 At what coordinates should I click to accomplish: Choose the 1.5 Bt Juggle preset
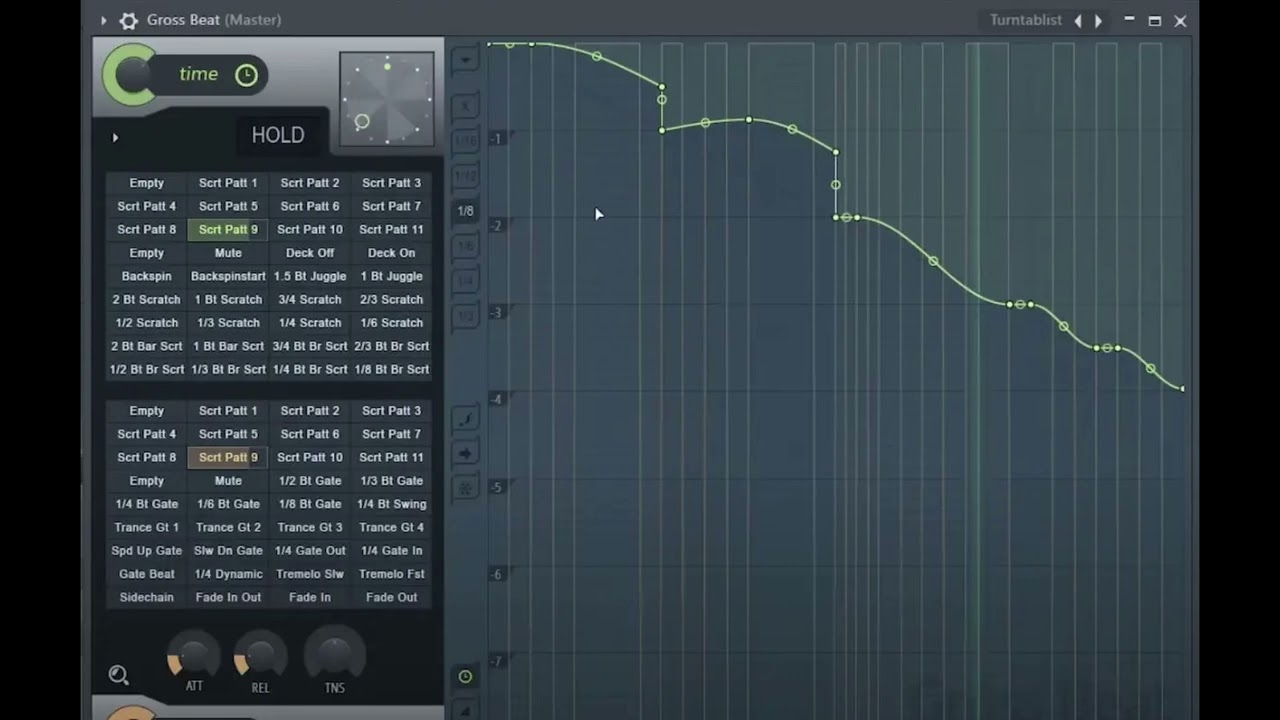pyautogui.click(x=310, y=276)
